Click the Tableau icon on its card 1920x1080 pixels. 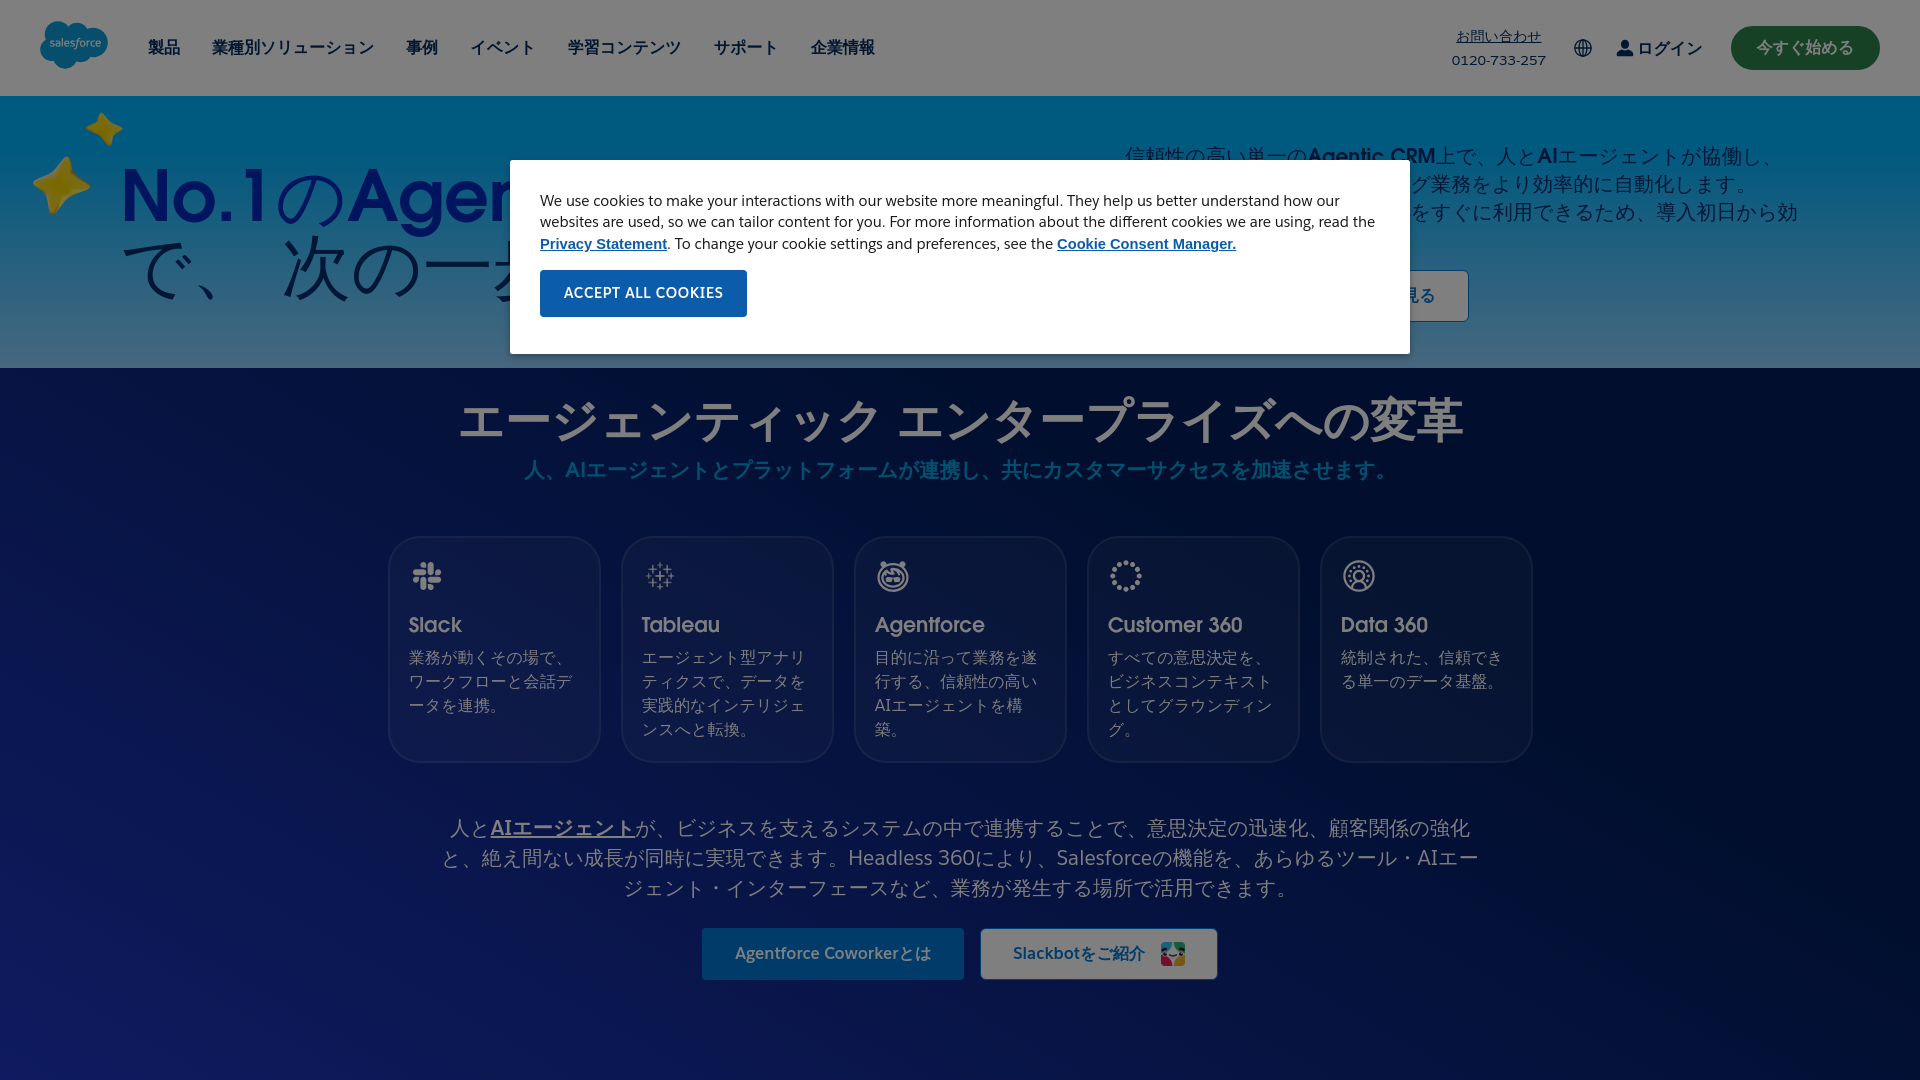(660, 576)
